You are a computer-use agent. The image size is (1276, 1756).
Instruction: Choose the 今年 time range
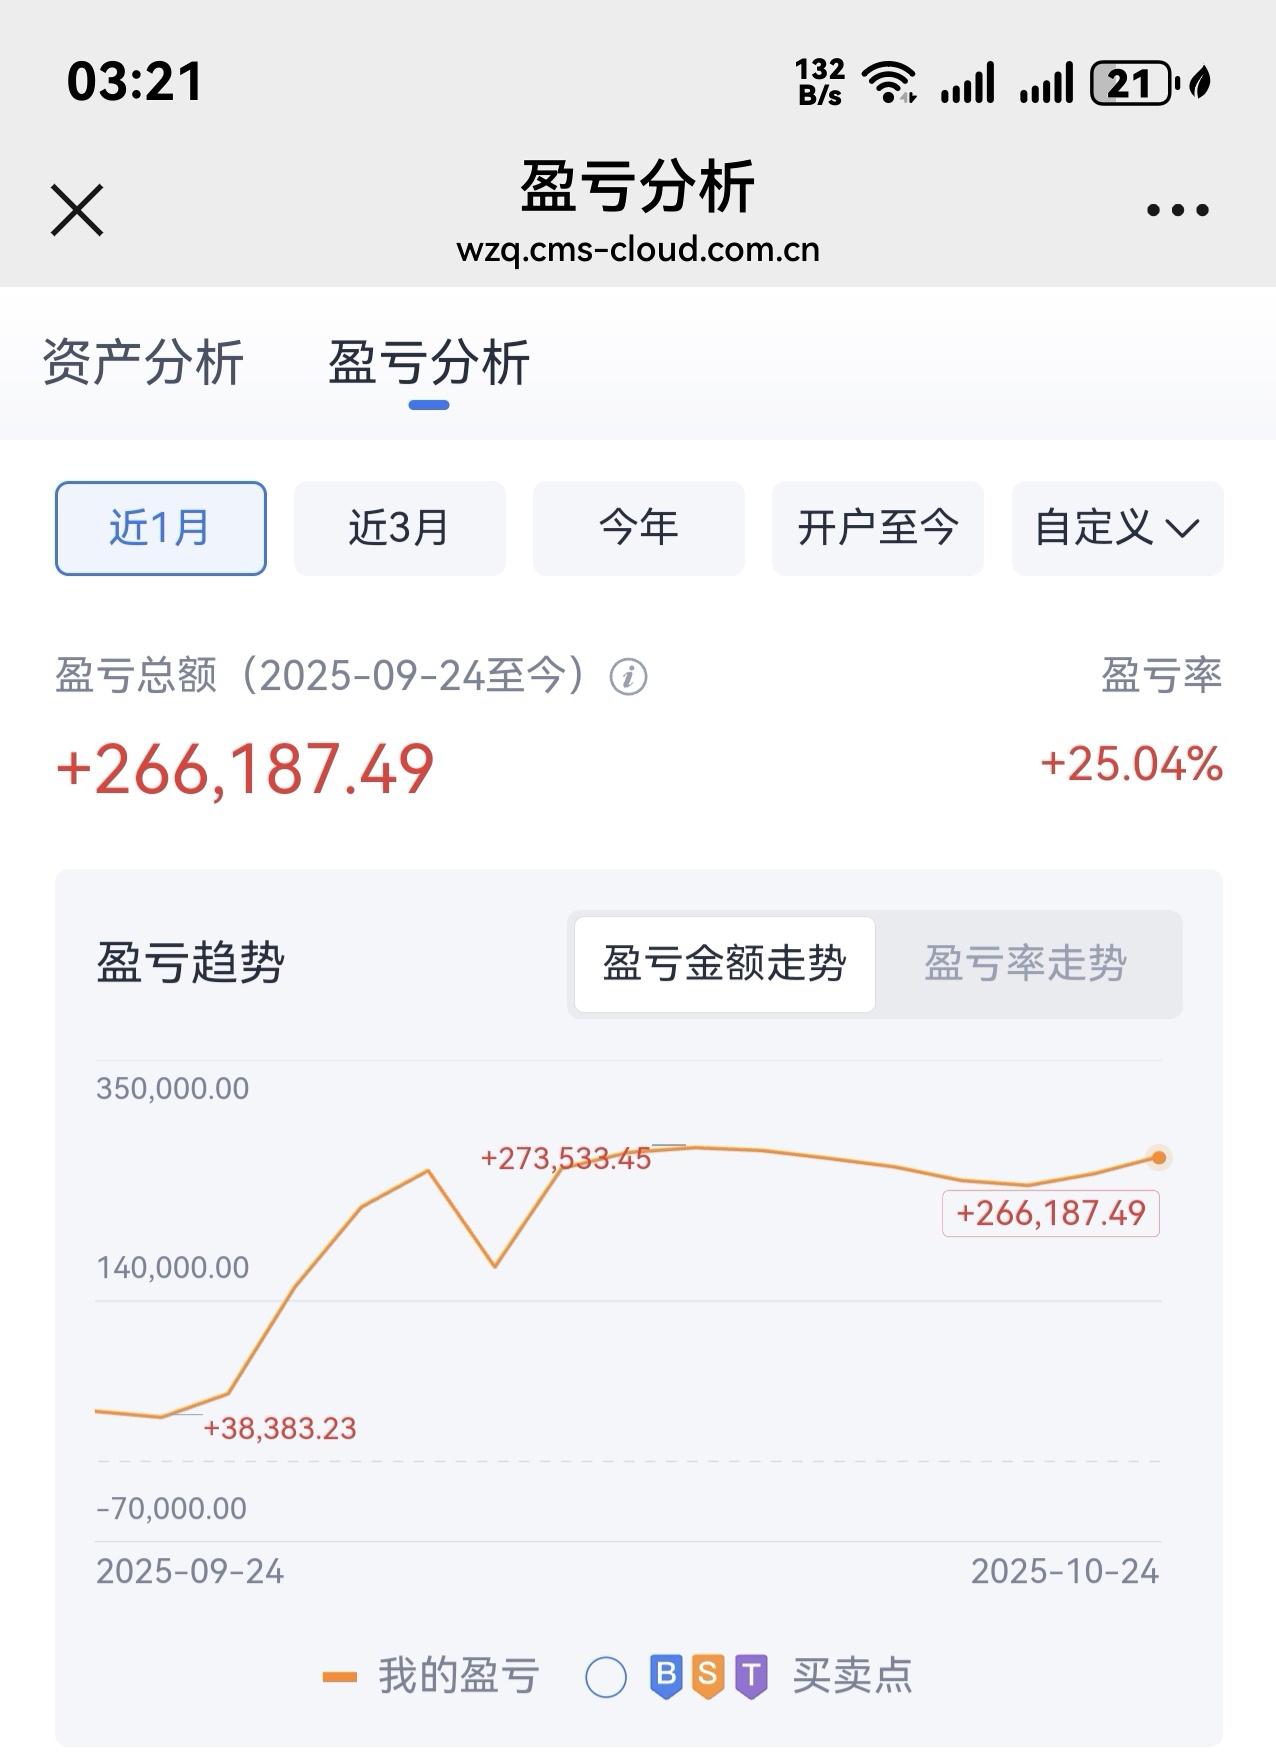click(638, 528)
